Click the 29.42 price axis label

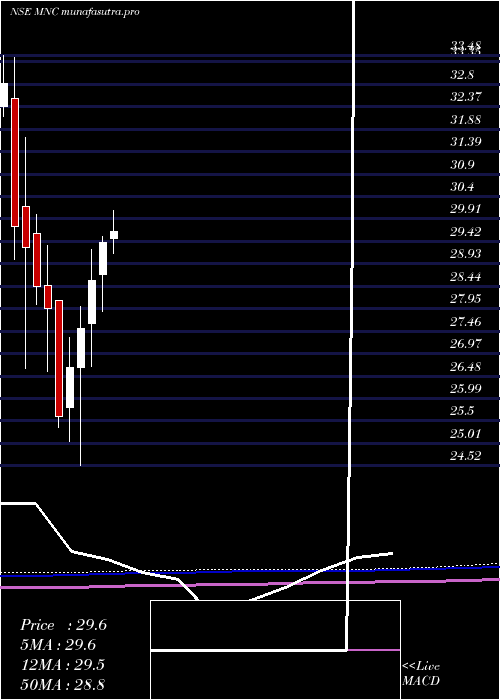466,232
